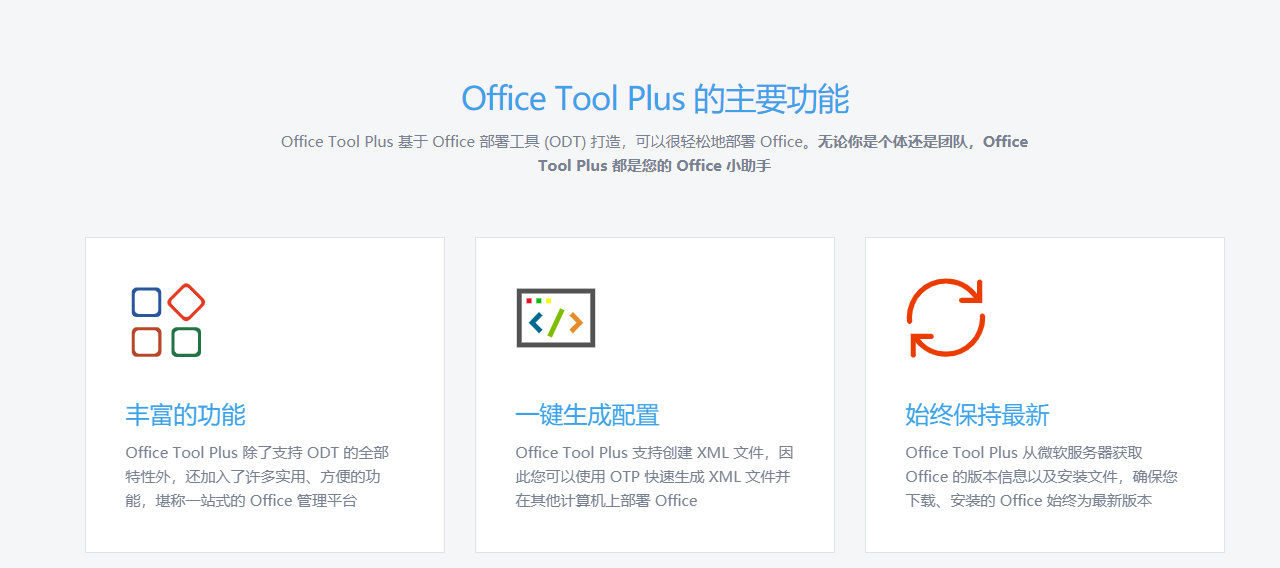Click the description under 丰富的功能
The width and height of the screenshot is (1280, 568).
pos(257,476)
